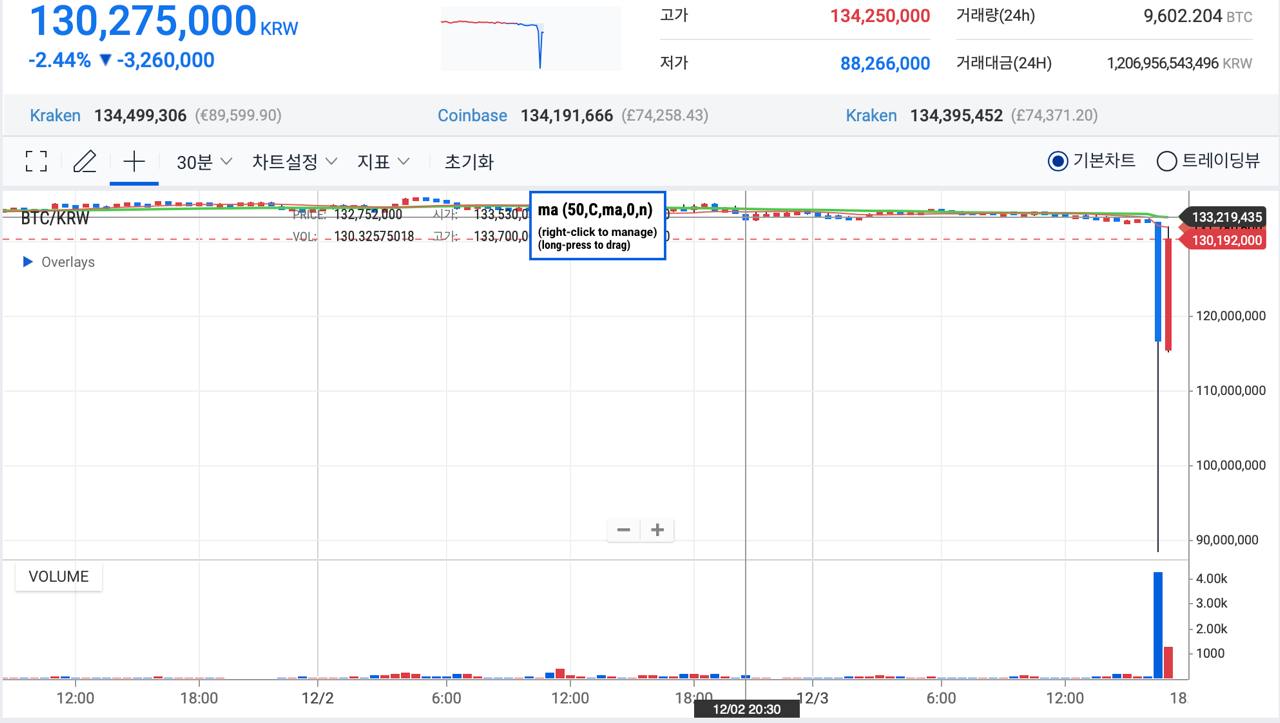Click the tall blue volume bar

point(1158,625)
